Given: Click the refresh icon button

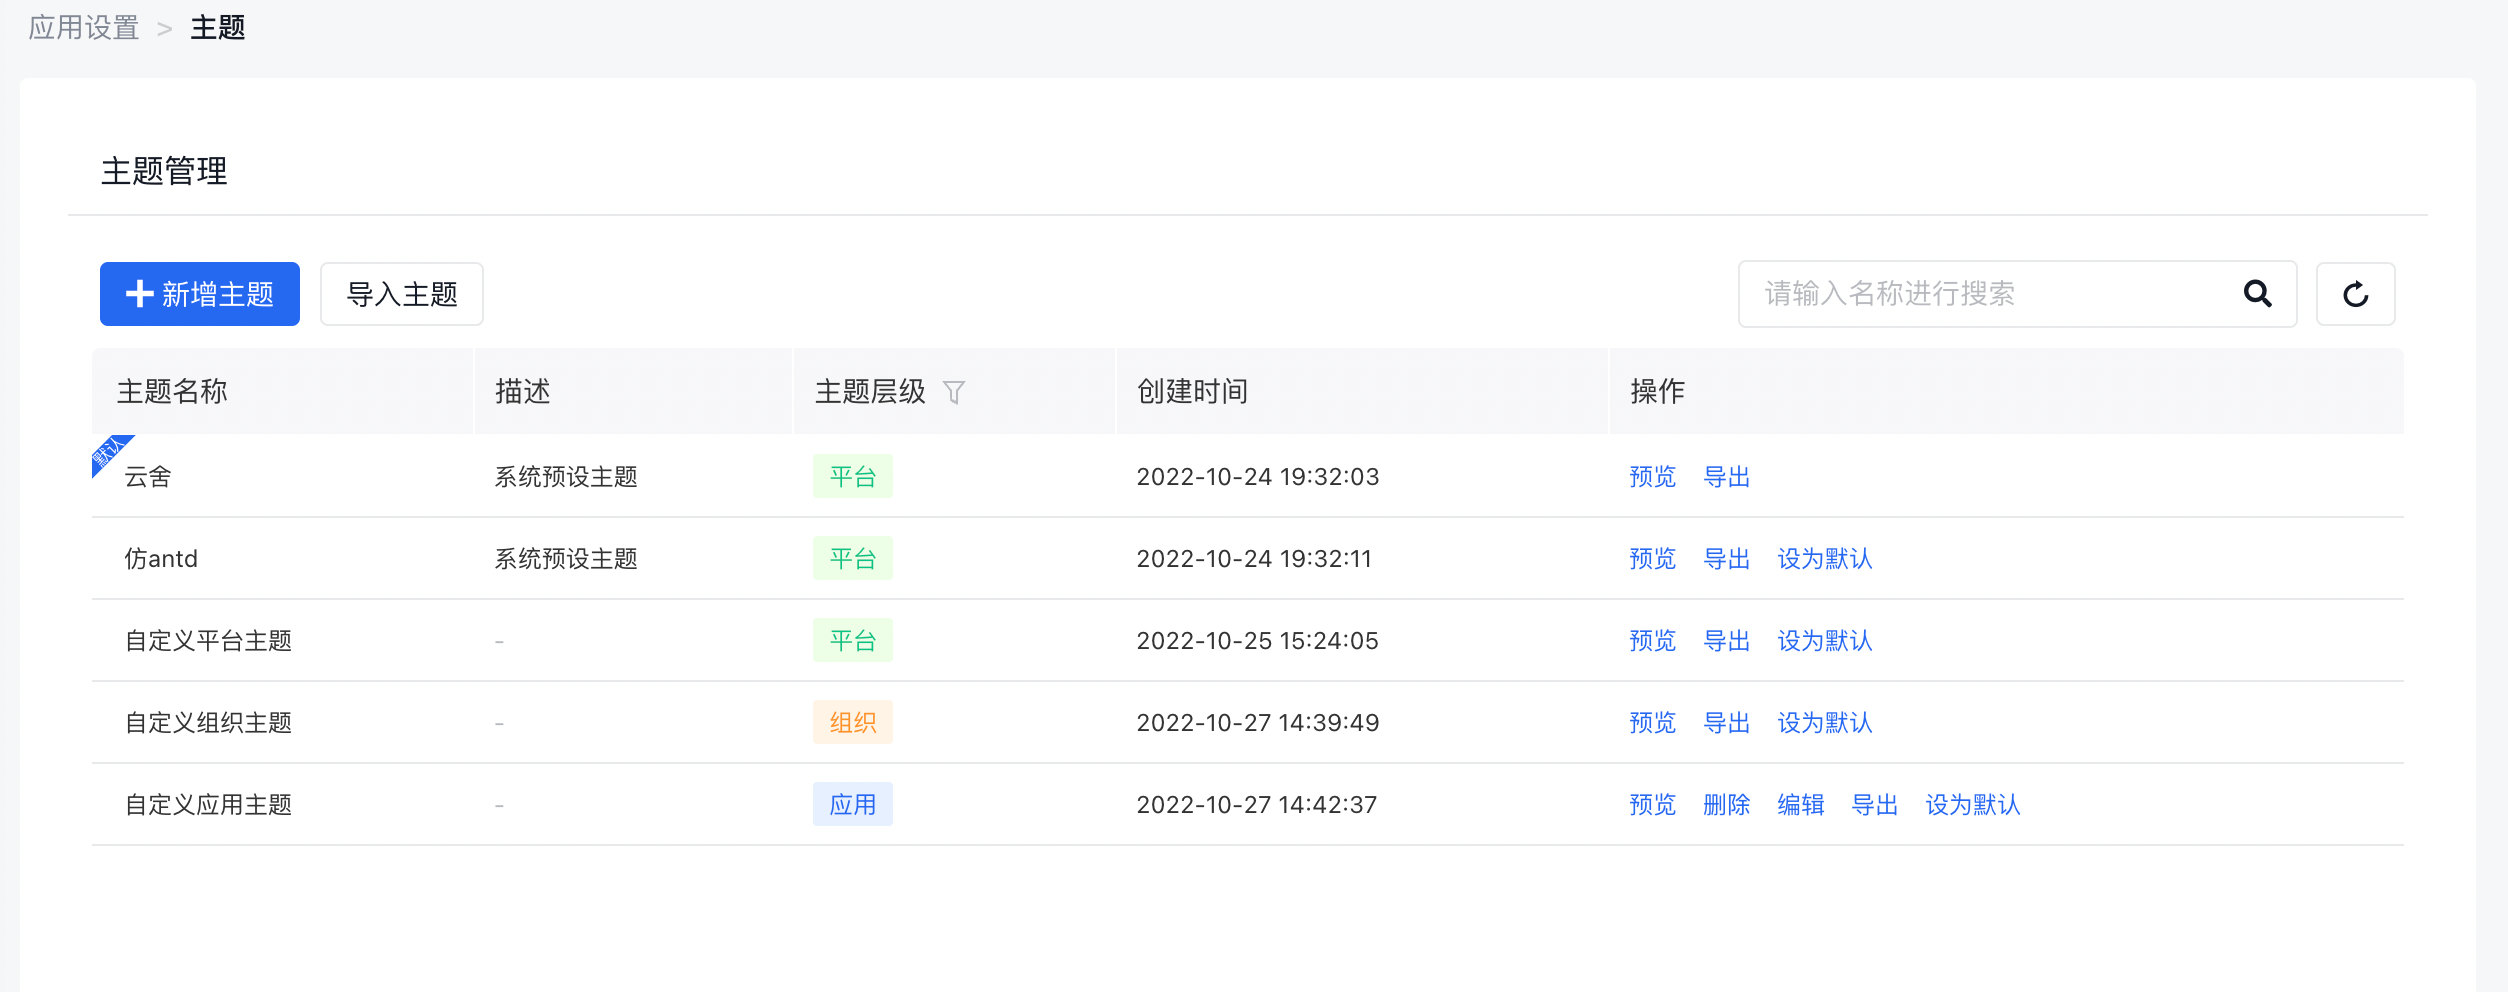Looking at the screenshot, I should point(2355,294).
